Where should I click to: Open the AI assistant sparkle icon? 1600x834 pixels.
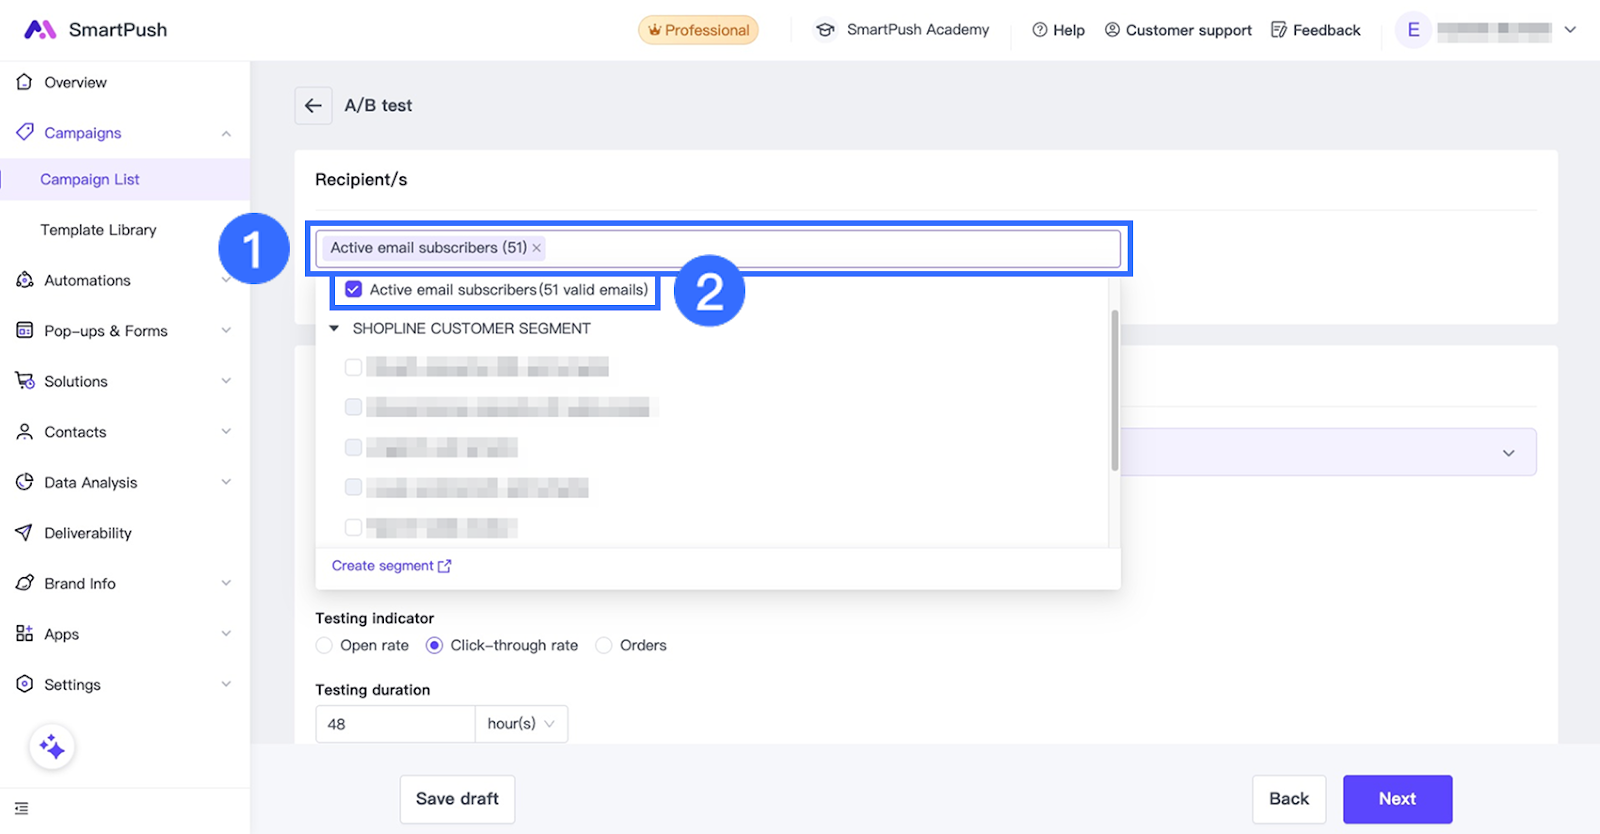[x=52, y=747]
